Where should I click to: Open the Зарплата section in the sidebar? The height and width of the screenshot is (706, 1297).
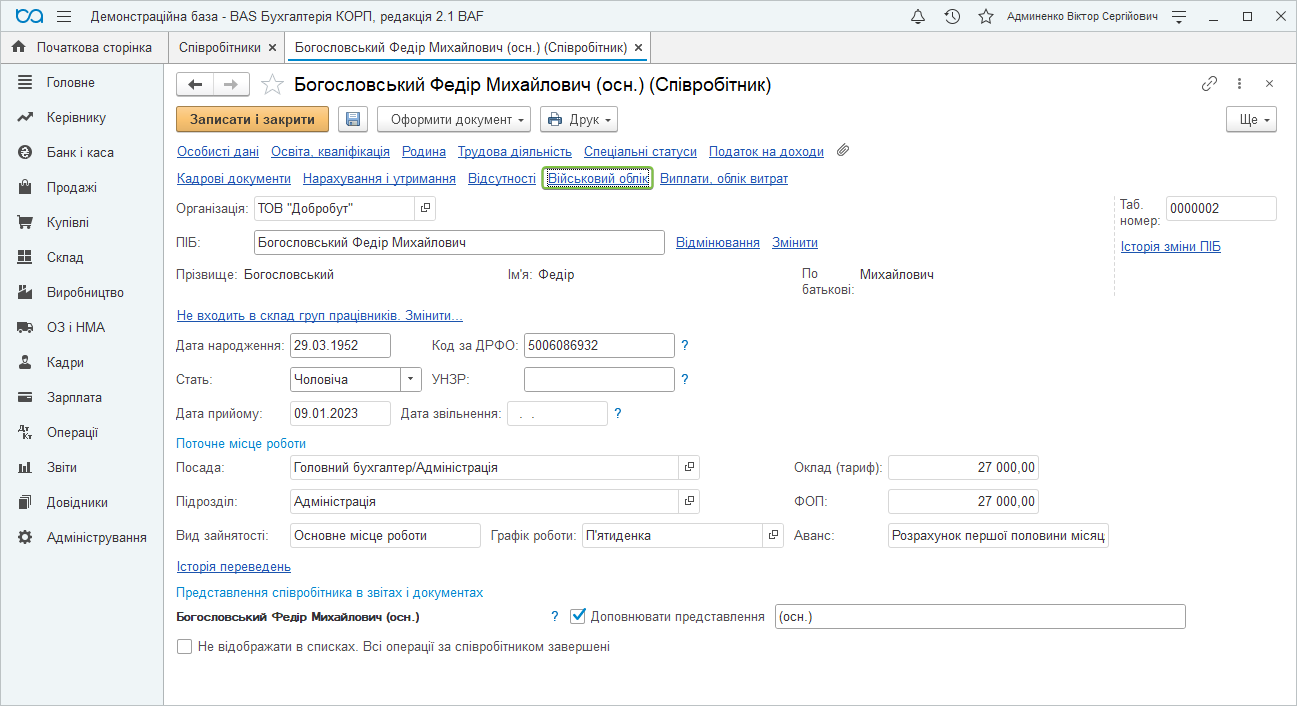coord(74,397)
